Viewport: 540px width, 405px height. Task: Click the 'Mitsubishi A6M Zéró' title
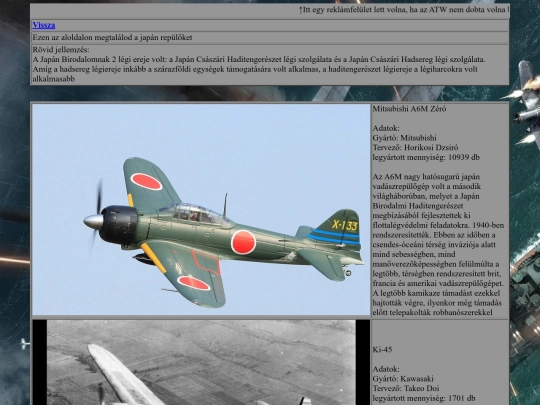click(x=409, y=109)
